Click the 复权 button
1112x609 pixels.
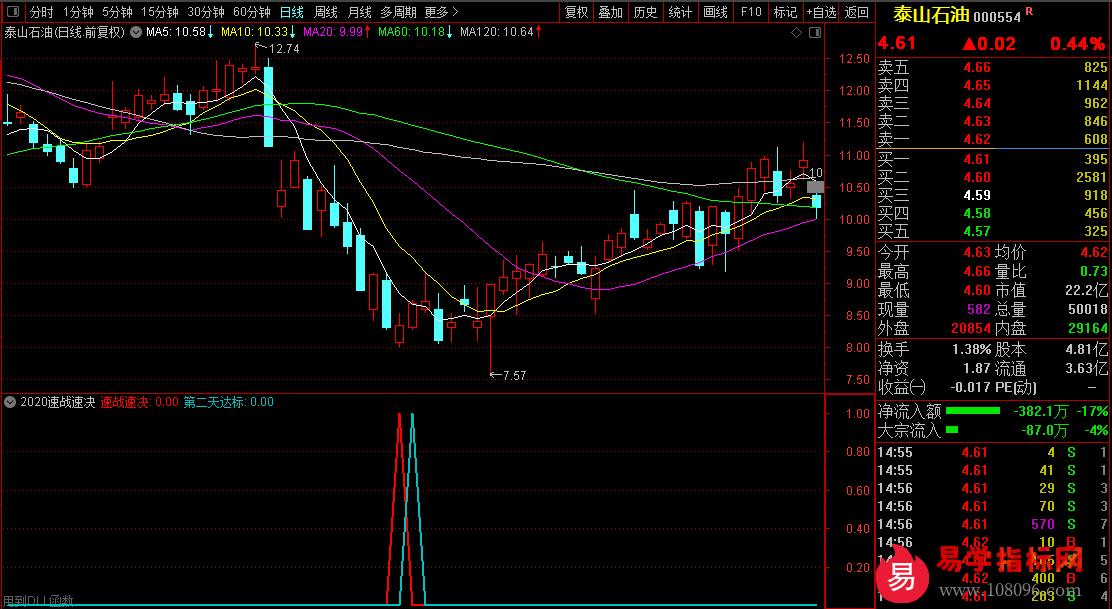click(577, 12)
